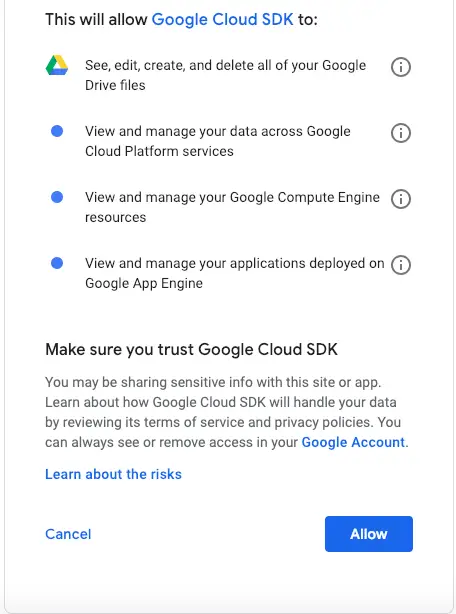Open info icon for App Engine applications permission
The image size is (456, 614).
[401, 265]
